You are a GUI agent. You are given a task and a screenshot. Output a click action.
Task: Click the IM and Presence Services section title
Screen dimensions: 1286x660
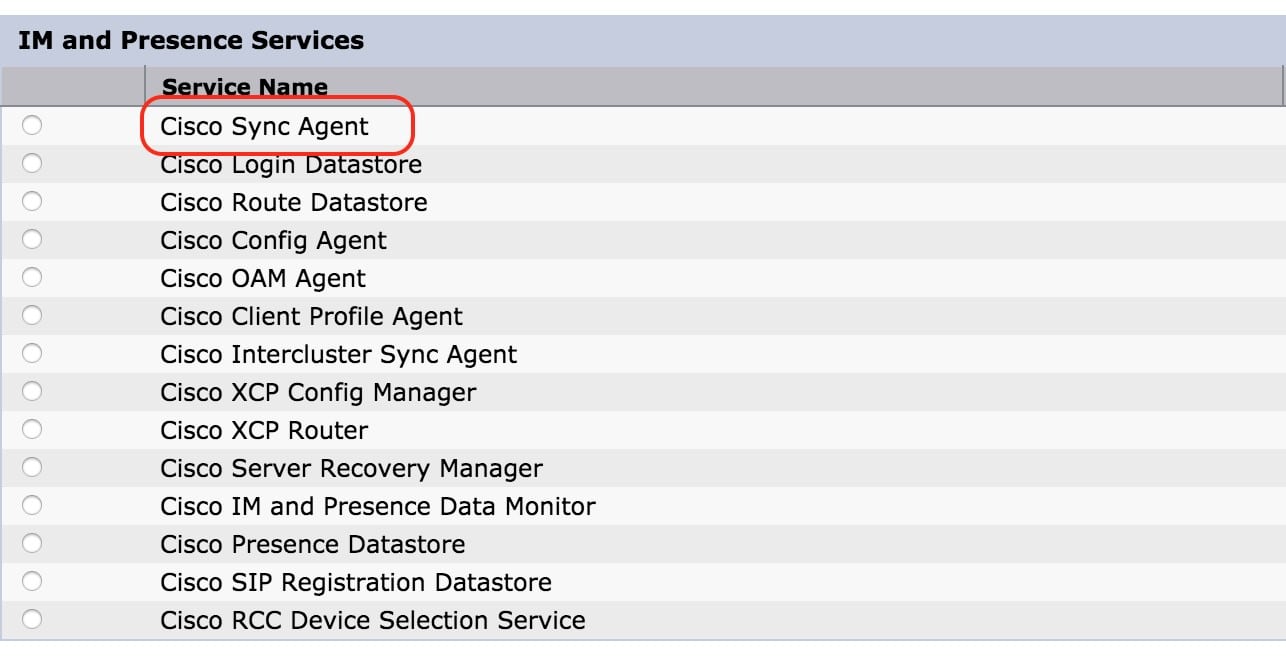191,41
